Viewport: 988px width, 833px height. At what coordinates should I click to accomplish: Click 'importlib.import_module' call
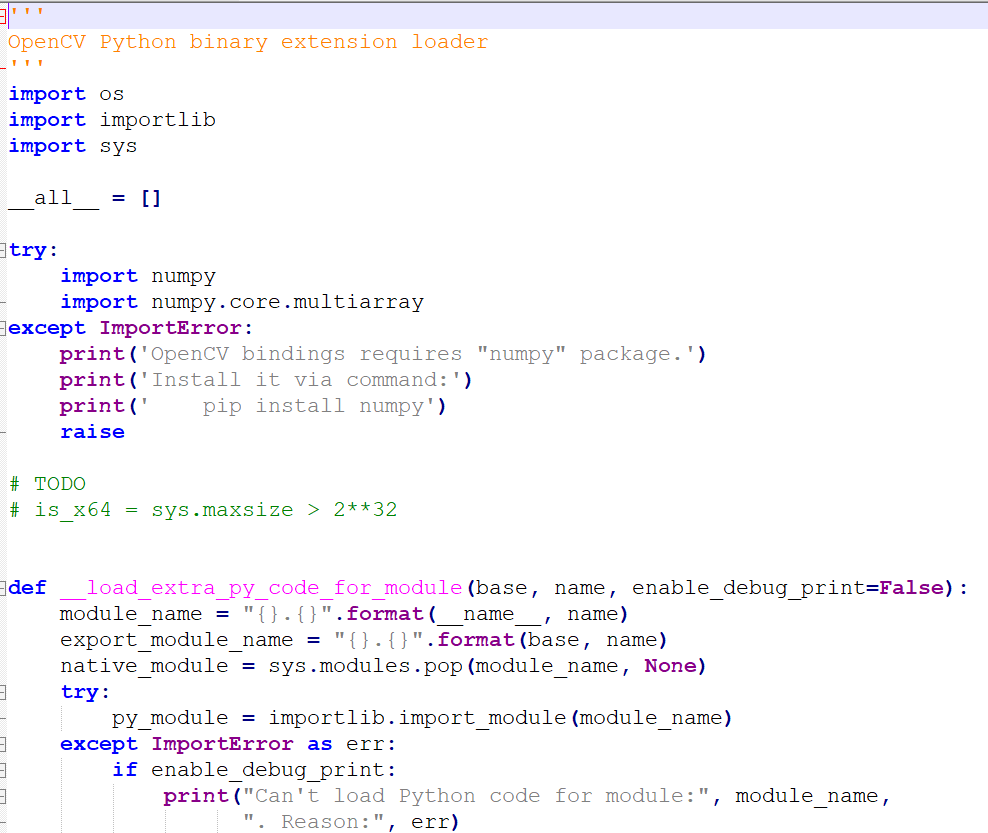click(417, 718)
